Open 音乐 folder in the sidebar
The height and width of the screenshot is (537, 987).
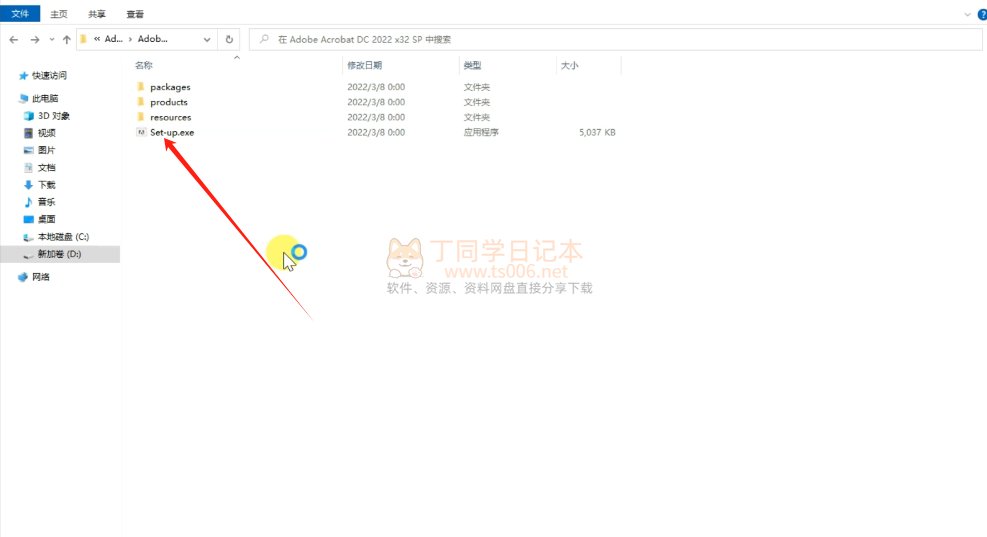tap(47, 201)
